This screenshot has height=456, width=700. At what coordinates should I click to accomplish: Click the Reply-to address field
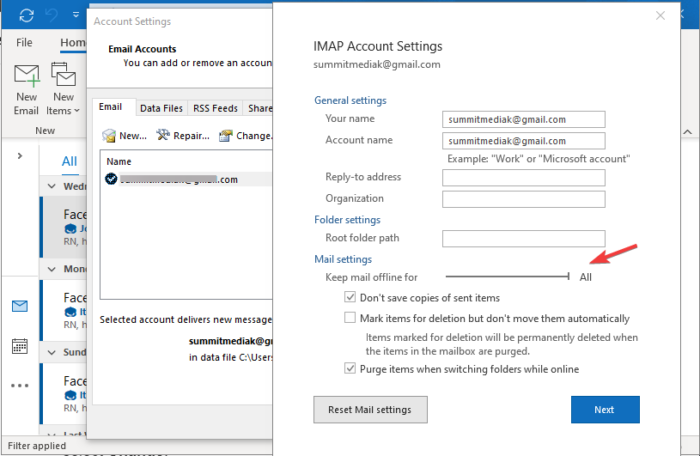coord(524,177)
